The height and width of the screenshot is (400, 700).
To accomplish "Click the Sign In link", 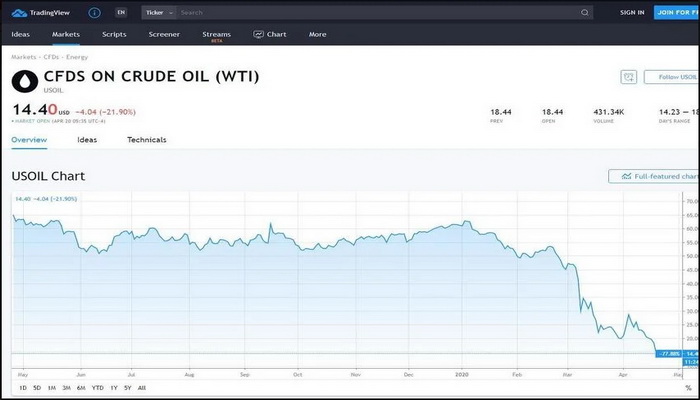I will [632, 13].
